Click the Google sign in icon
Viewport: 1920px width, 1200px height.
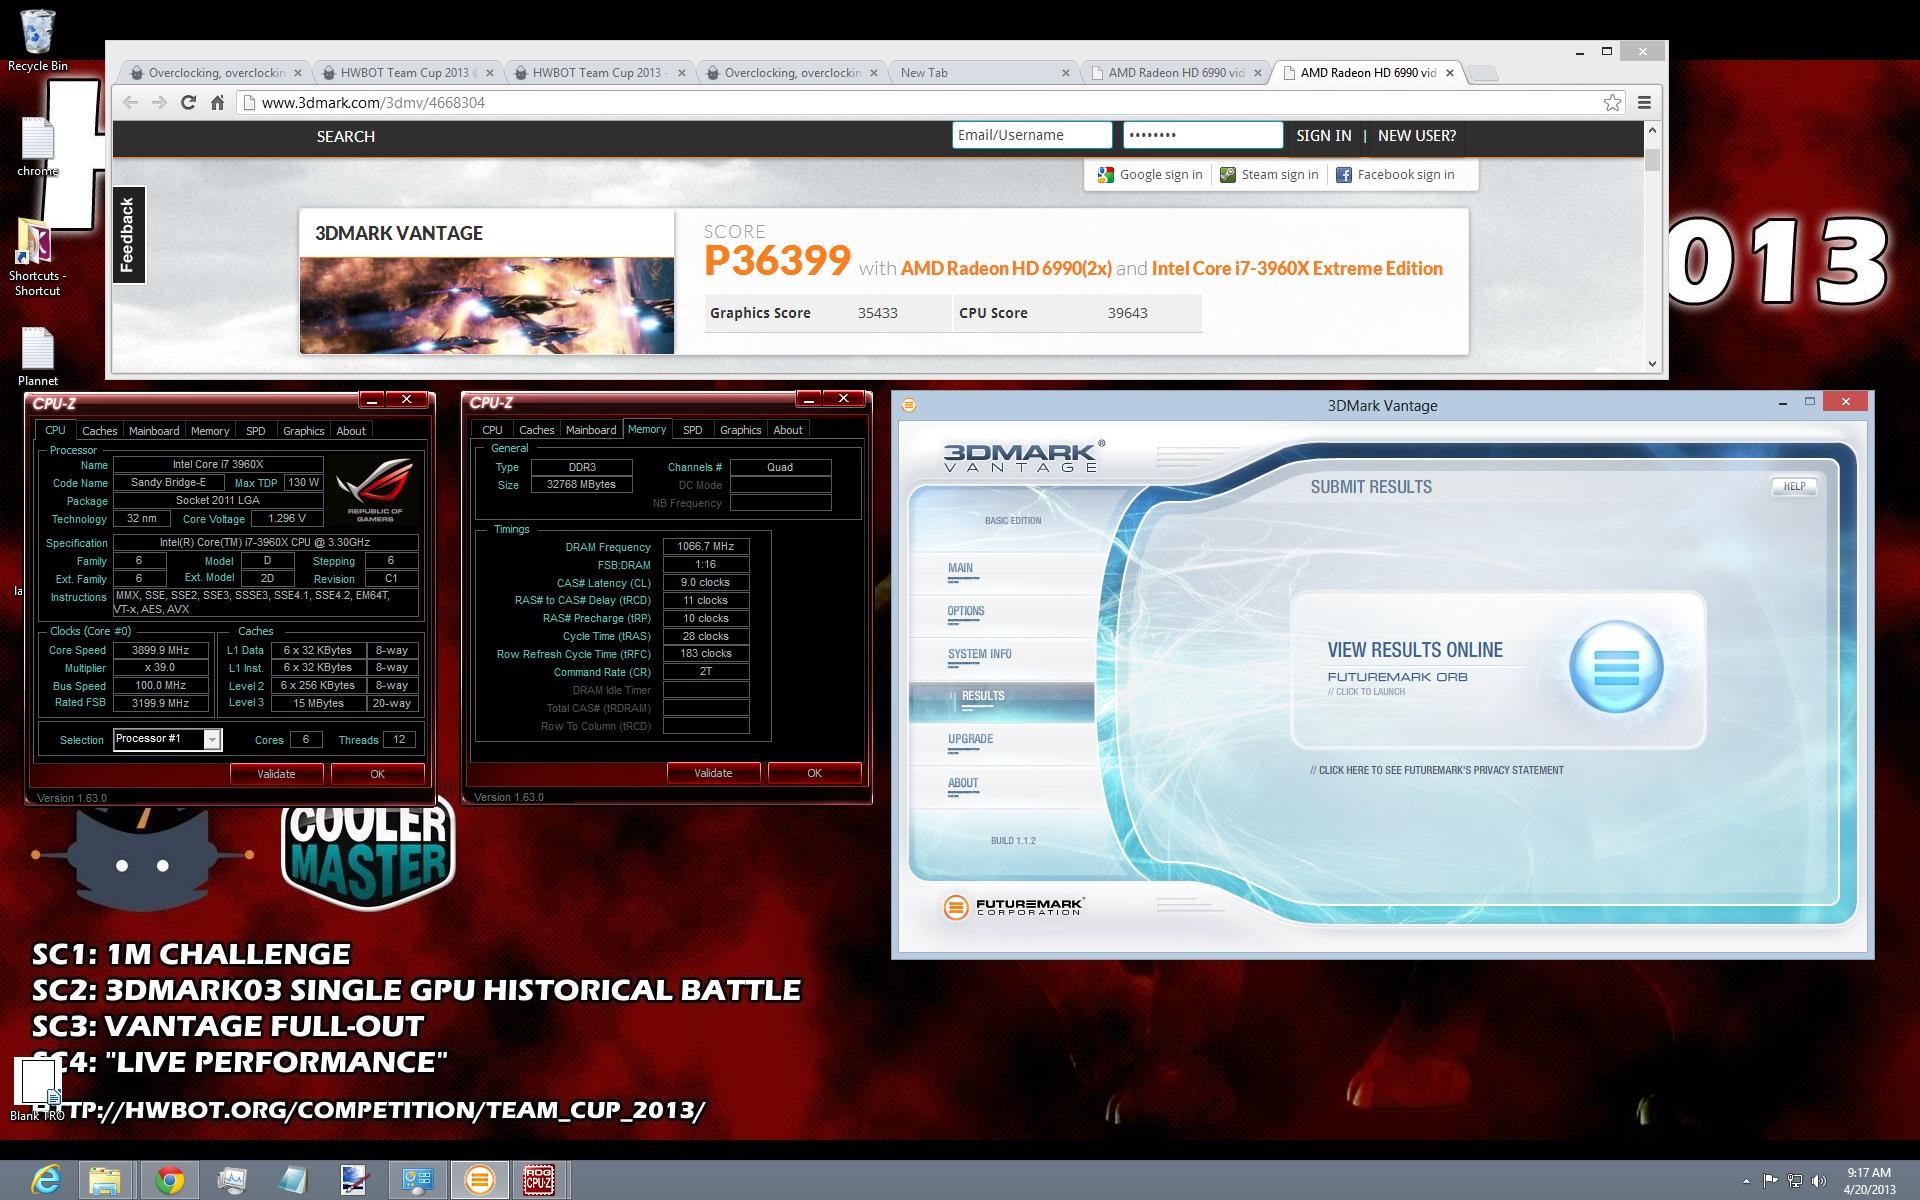tap(1105, 175)
